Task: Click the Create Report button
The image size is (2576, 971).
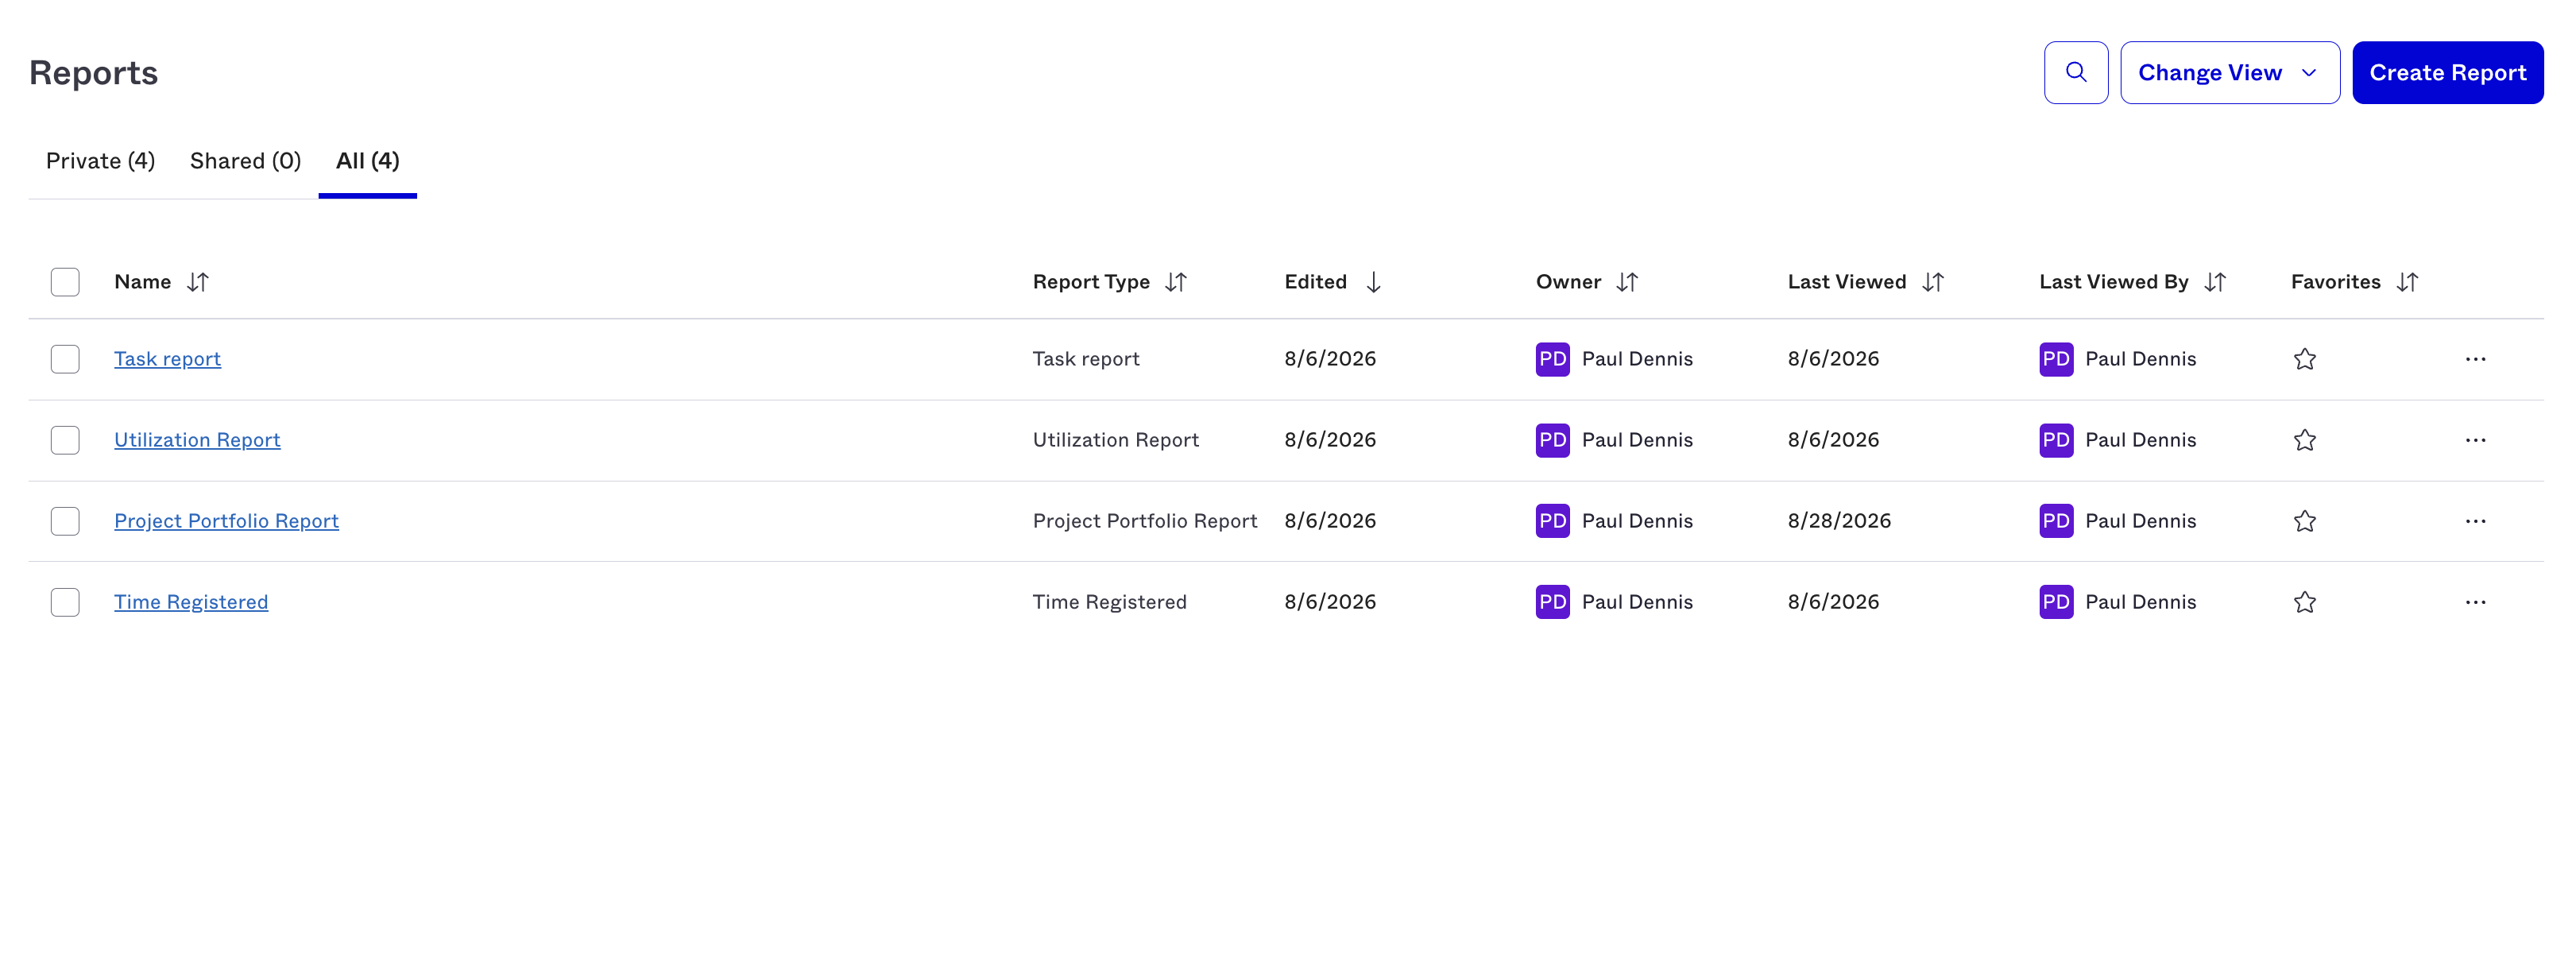Action: pyautogui.click(x=2447, y=72)
